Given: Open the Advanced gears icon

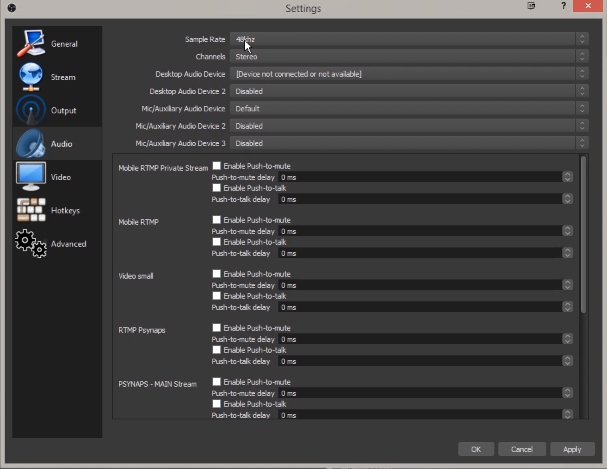Looking at the screenshot, I should click(x=31, y=244).
